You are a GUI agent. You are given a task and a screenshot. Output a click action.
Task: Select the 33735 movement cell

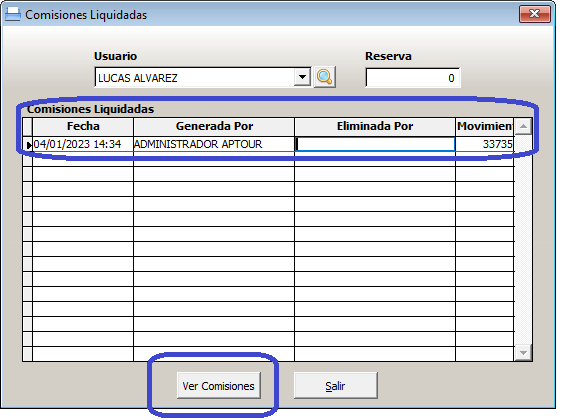click(x=485, y=144)
